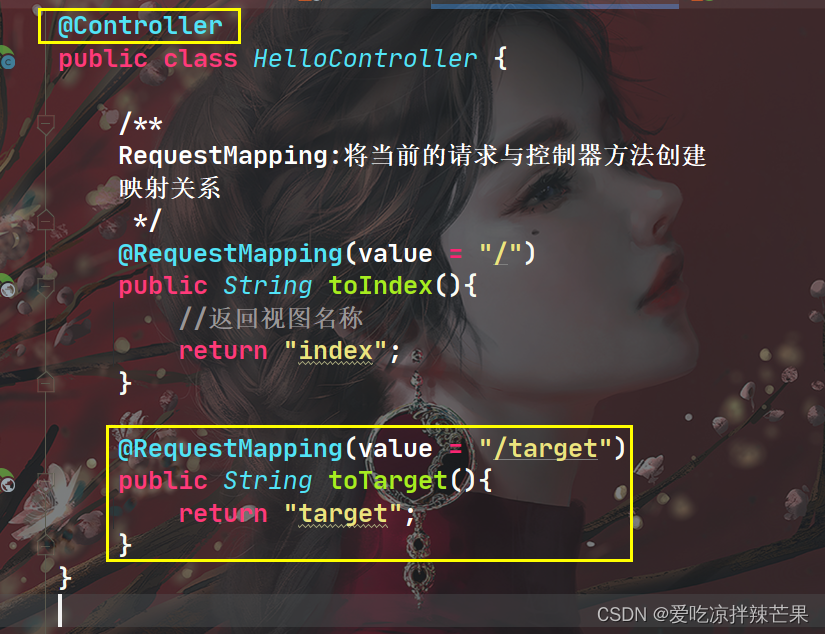Click the @Controller annotation
The width and height of the screenshot is (825, 634).
tap(140, 26)
